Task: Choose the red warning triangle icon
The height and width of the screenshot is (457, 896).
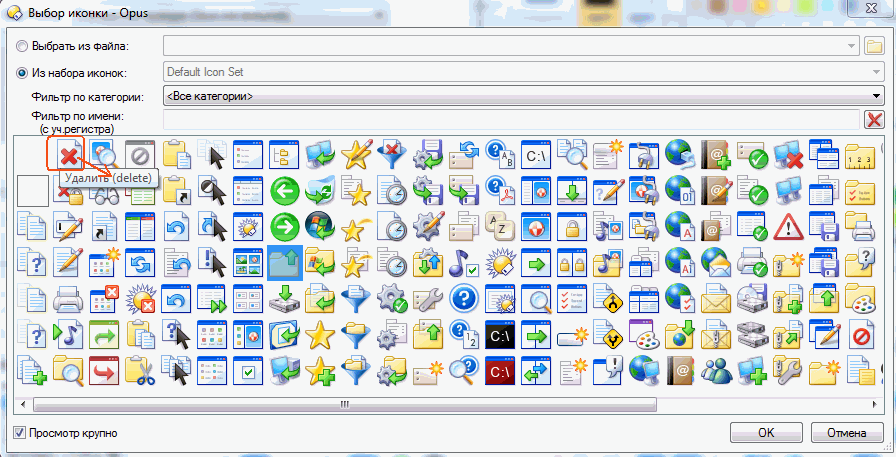Action: [788, 226]
